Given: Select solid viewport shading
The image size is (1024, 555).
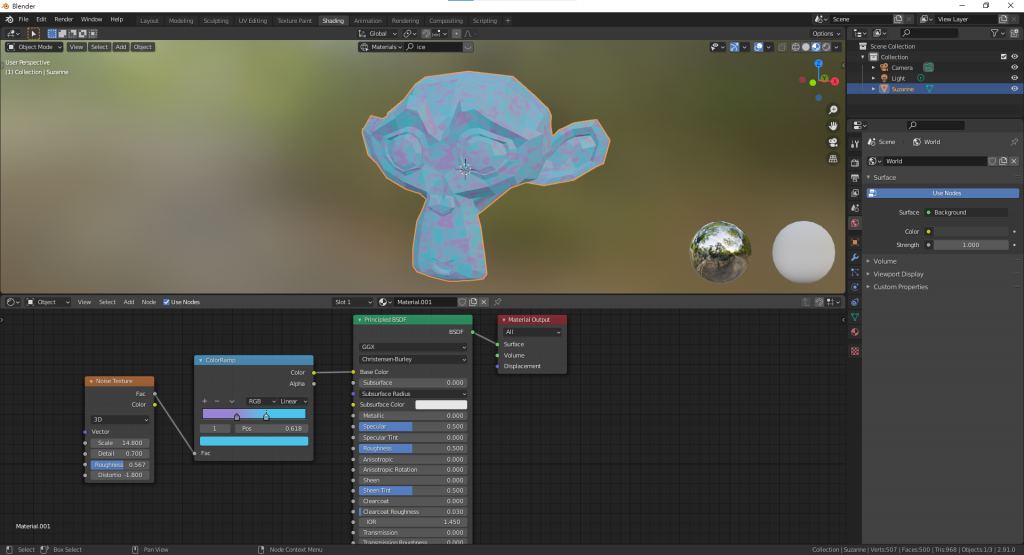Looking at the screenshot, I should pos(806,47).
